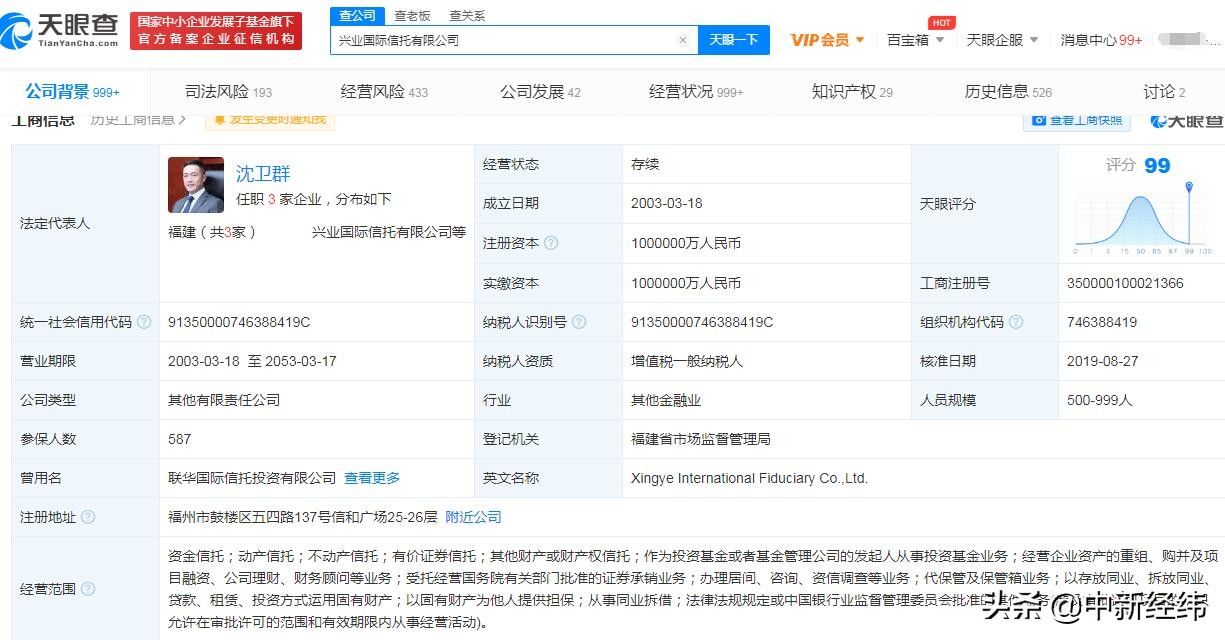This screenshot has height=640, width=1225.
Task: Select the registration number 350000100021366
Action: (1125, 283)
